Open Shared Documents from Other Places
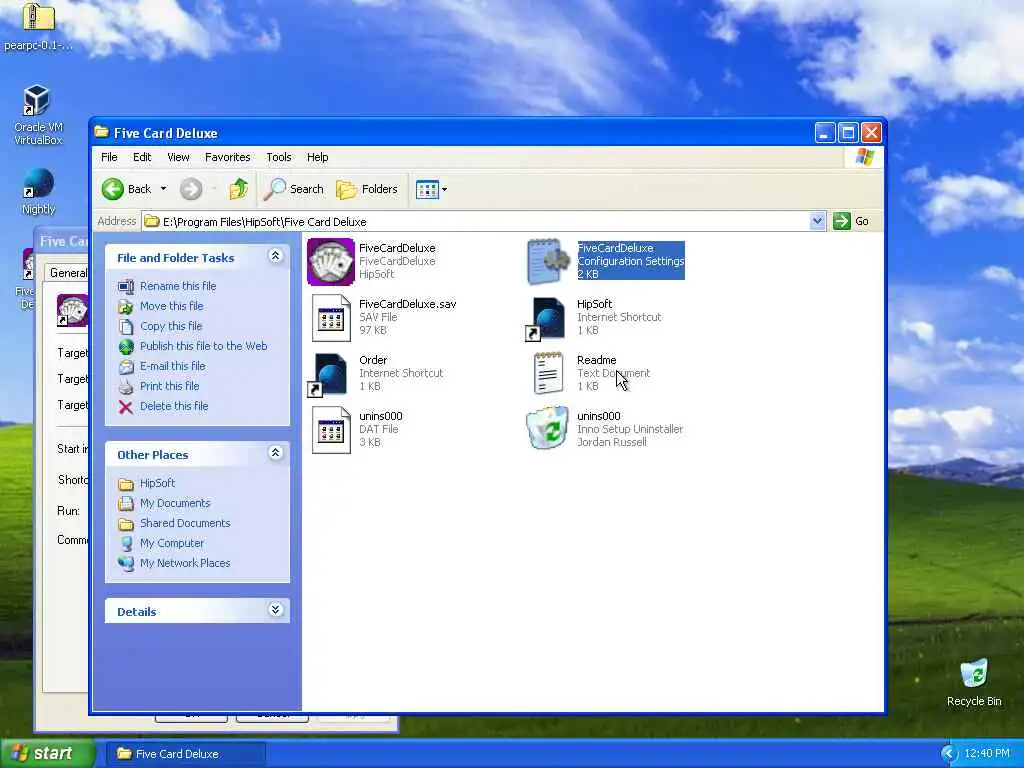 pos(185,523)
